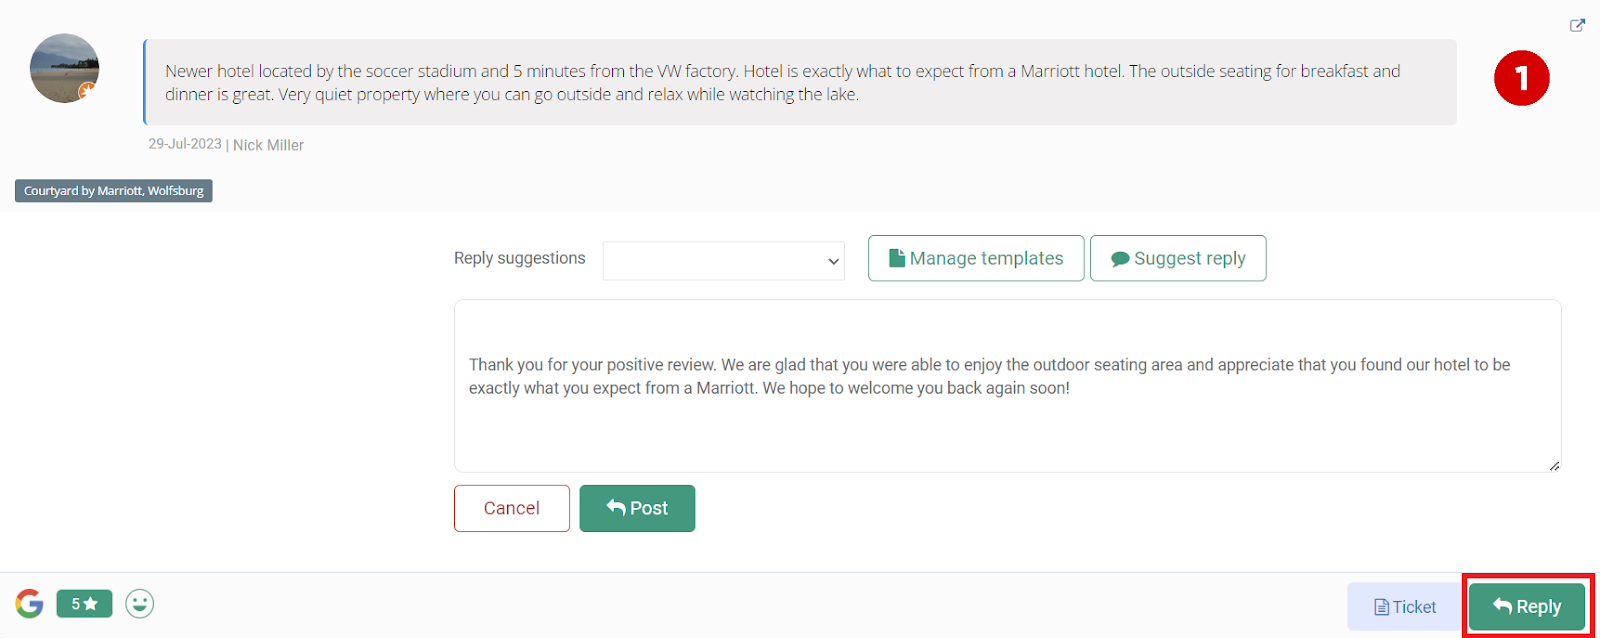
Task: Click the 5 star rating badge
Action: (x=84, y=603)
